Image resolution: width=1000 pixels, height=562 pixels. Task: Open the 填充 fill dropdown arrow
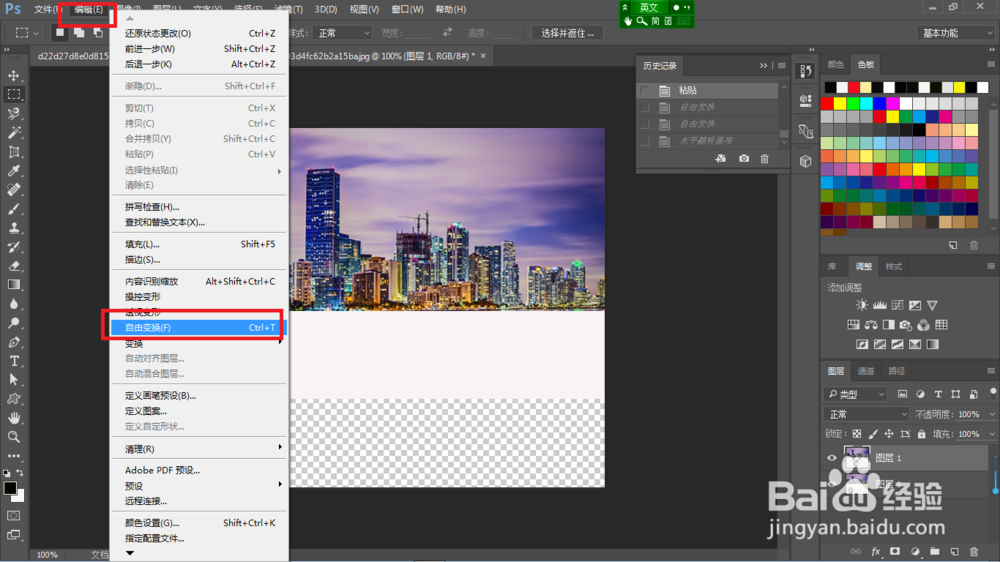click(x=992, y=434)
